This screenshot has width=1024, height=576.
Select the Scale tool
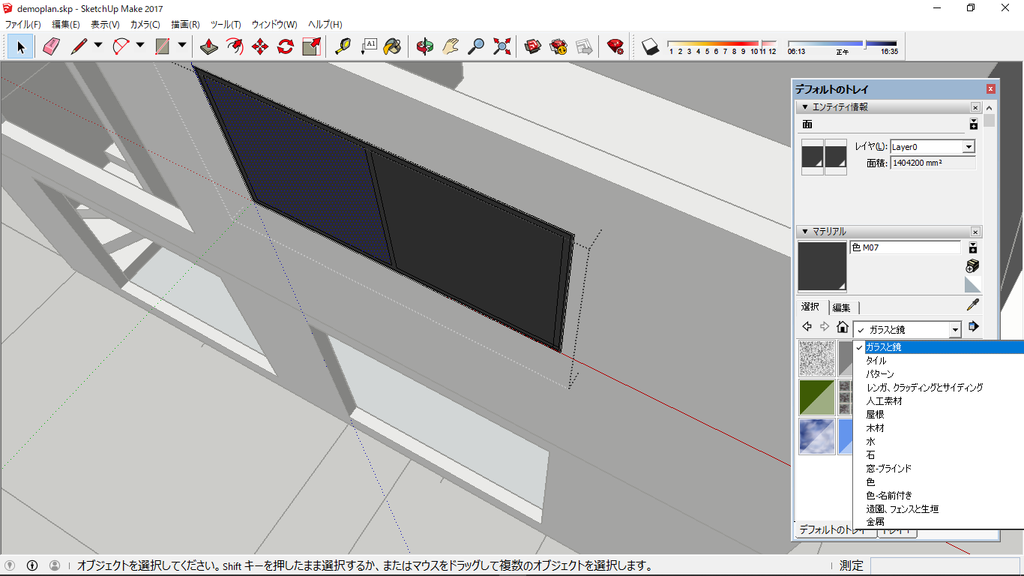pyautogui.click(x=312, y=46)
